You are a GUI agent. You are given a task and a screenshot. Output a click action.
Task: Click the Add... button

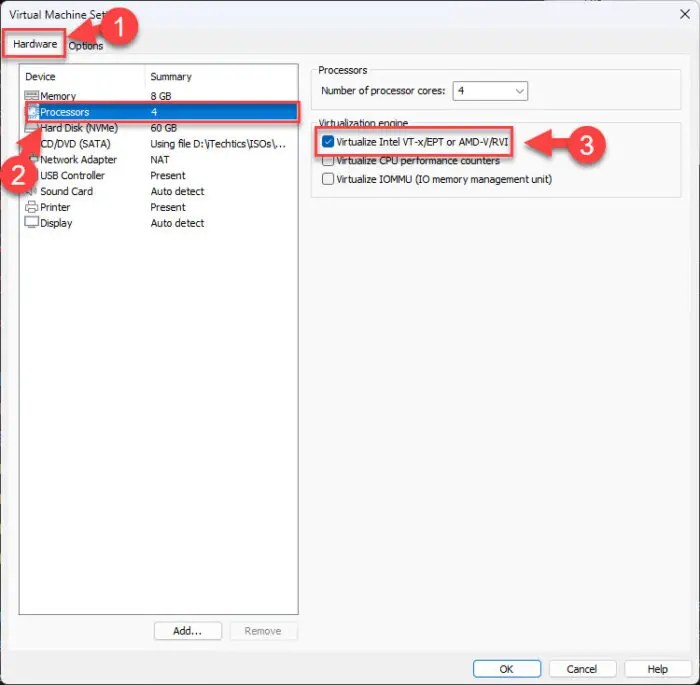188,631
